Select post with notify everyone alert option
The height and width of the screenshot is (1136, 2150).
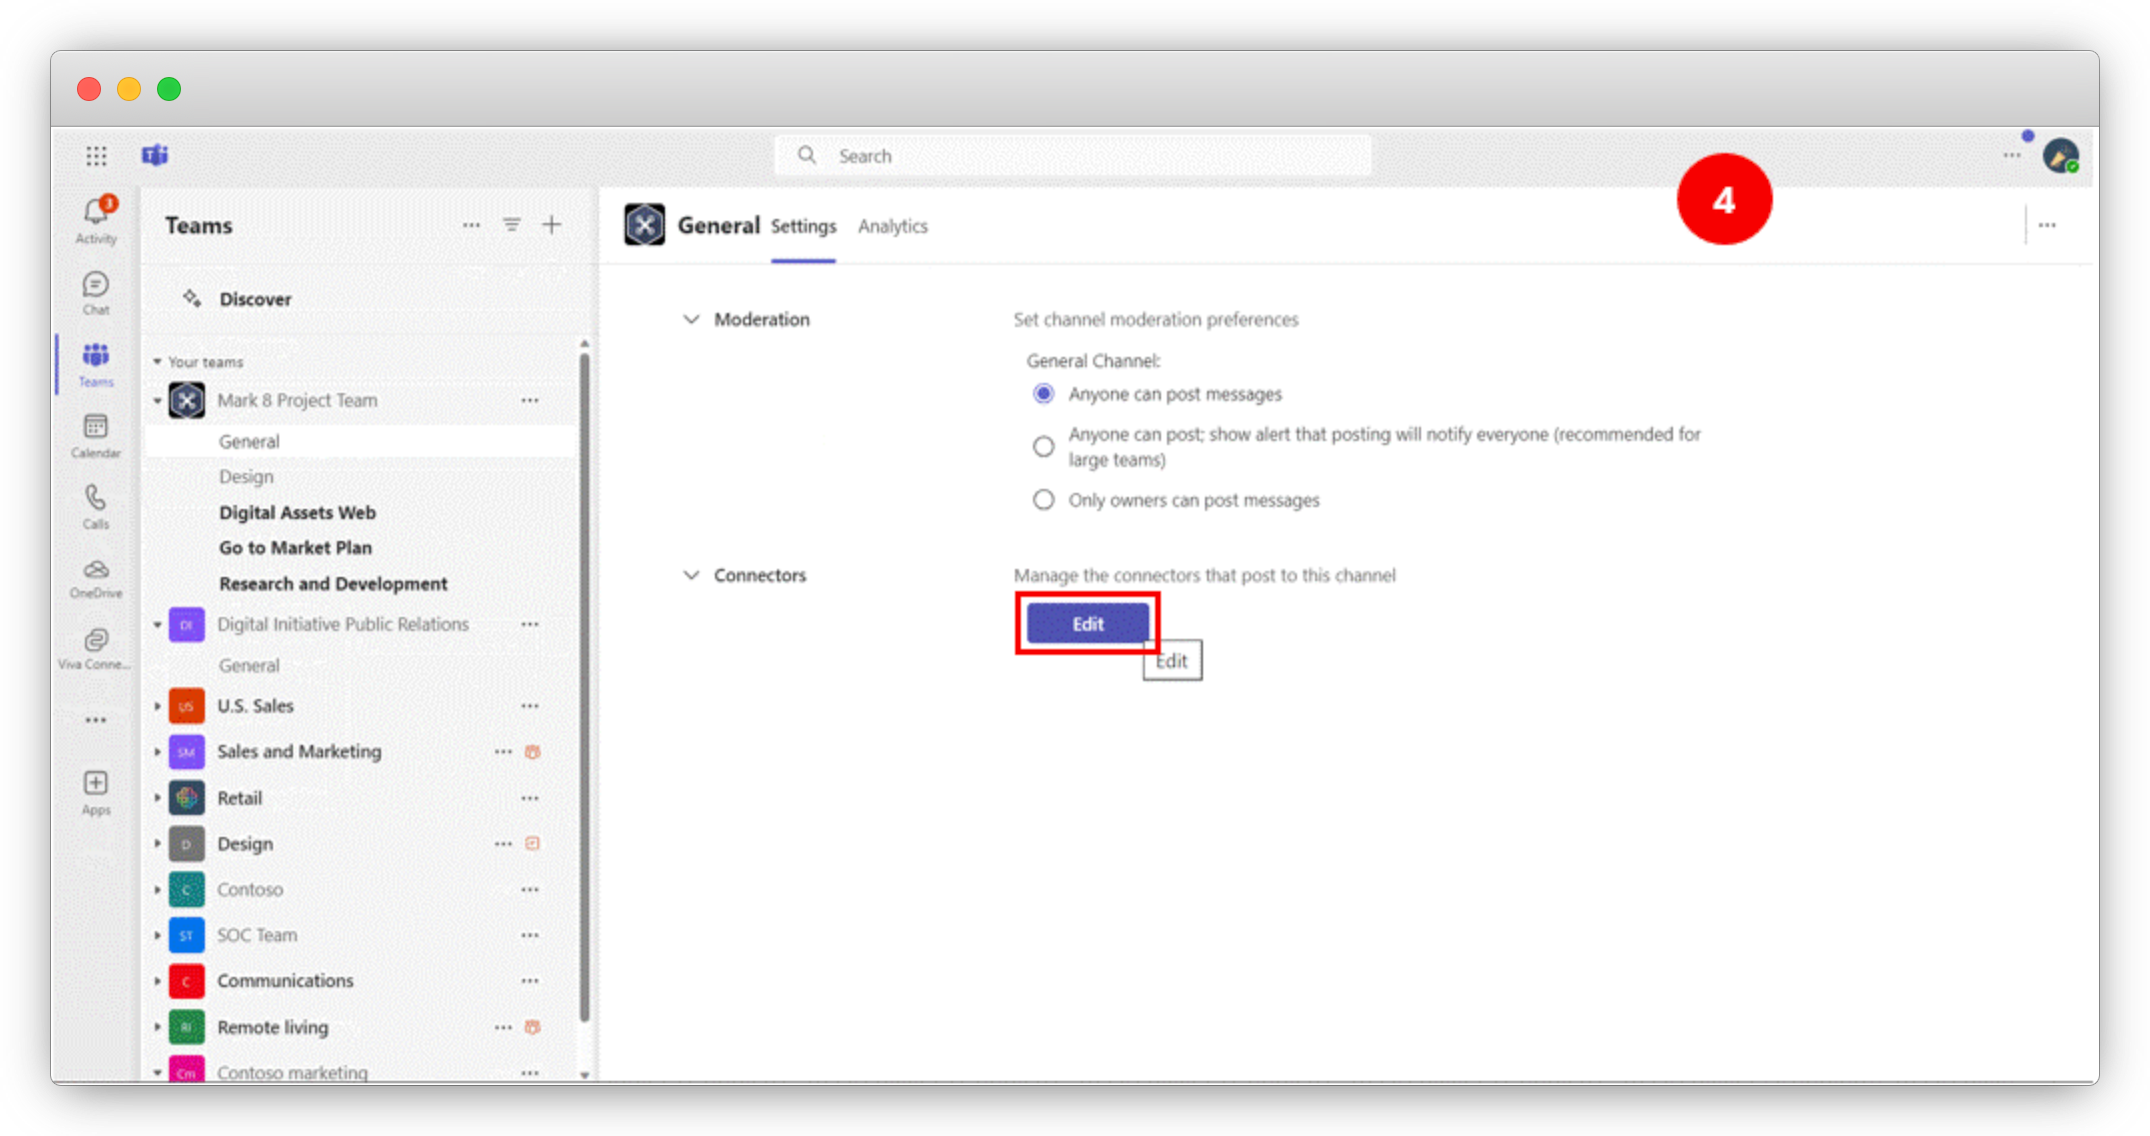[1043, 446]
